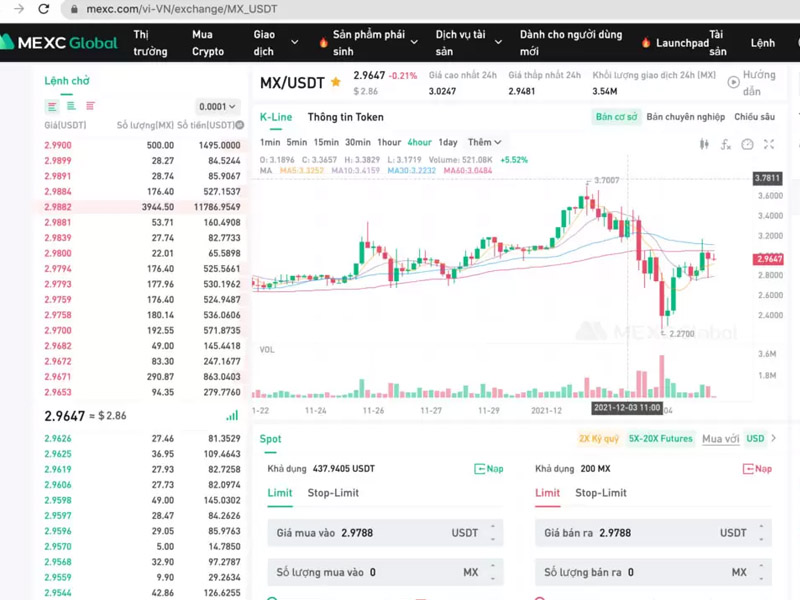Viewport: 800px width, 600px height.
Task: Toggle the MX/USDT favorite star
Action: (336, 82)
